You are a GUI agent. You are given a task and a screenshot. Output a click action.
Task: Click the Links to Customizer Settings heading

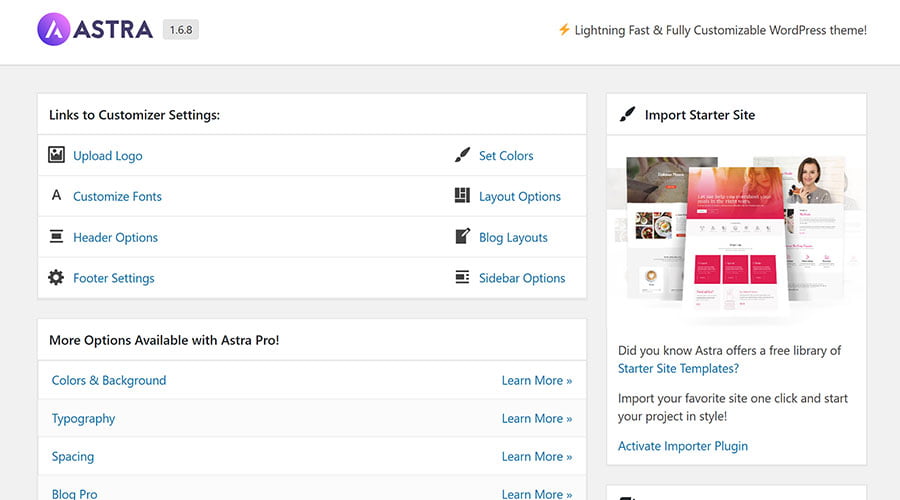click(x=134, y=115)
